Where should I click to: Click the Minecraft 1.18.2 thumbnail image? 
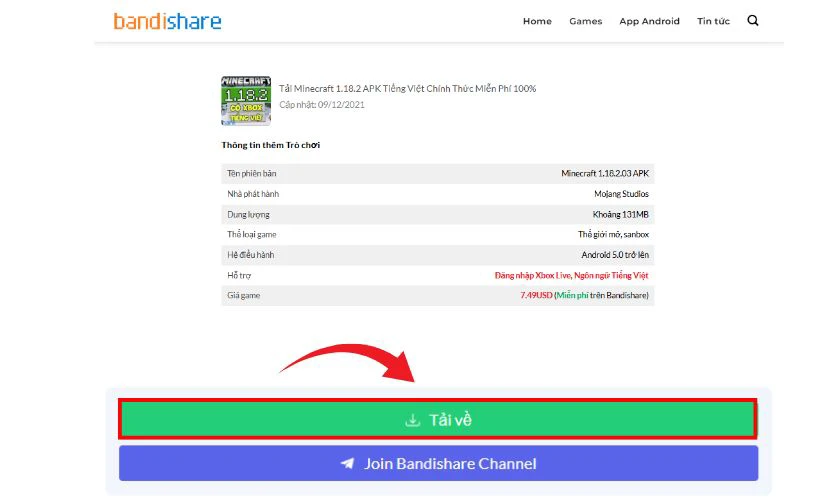point(246,101)
